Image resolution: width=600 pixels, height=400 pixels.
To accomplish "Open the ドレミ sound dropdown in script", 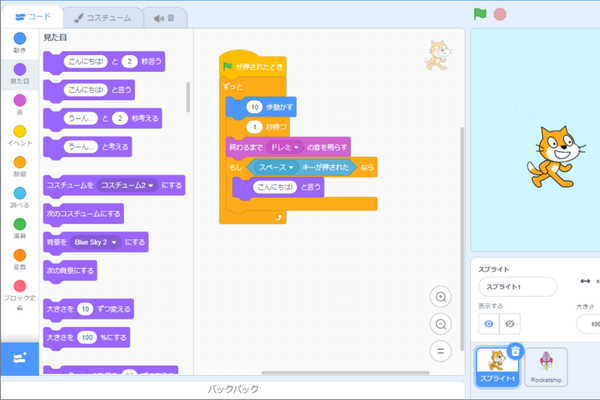I will pyautogui.click(x=285, y=147).
